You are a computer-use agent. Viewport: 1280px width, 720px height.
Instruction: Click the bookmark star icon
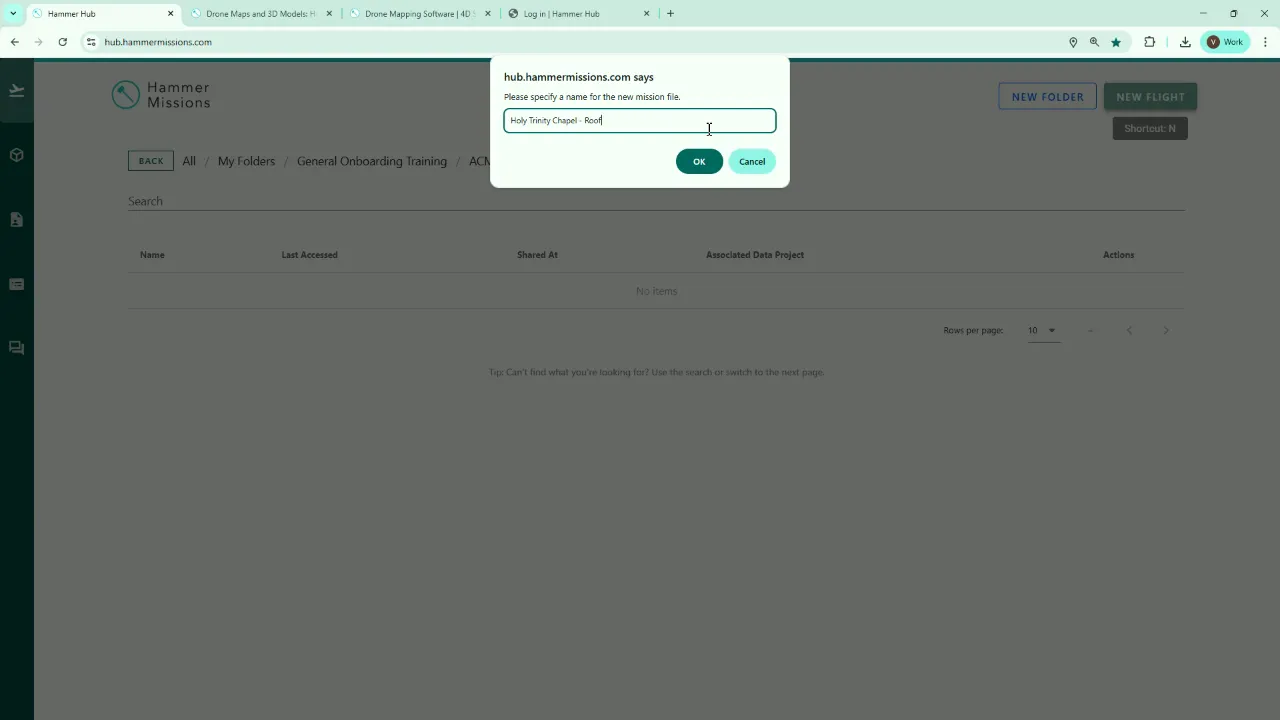click(x=1116, y=42)
